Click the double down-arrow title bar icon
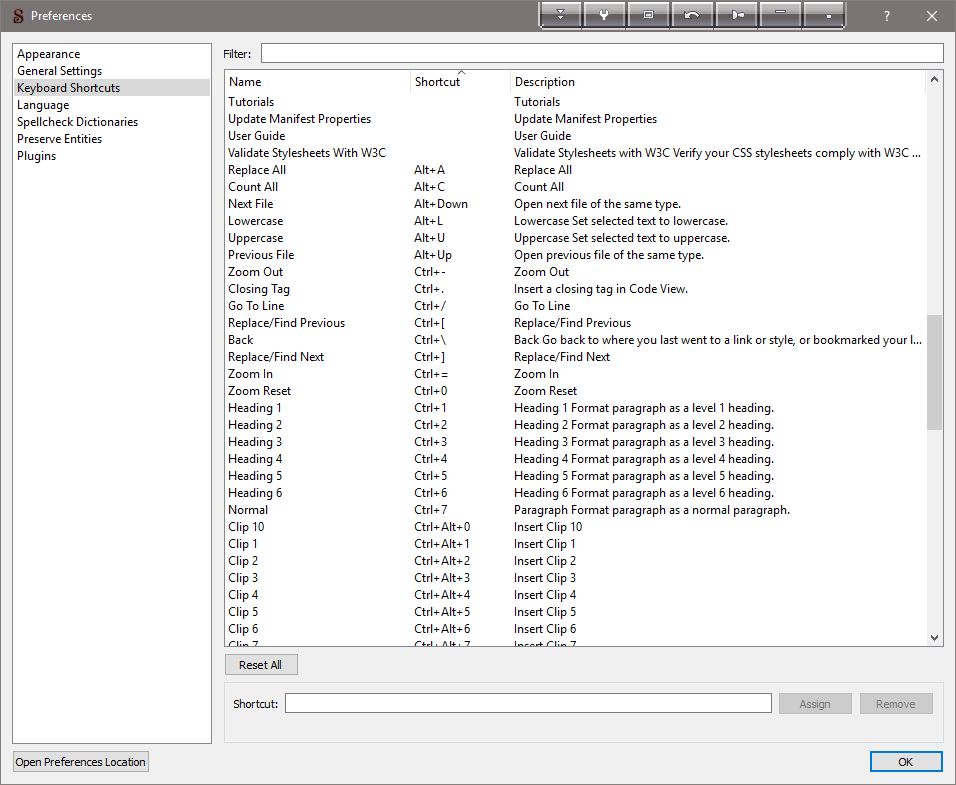Image resolution: width=956 pixels, height=785 pixels. 560,15
